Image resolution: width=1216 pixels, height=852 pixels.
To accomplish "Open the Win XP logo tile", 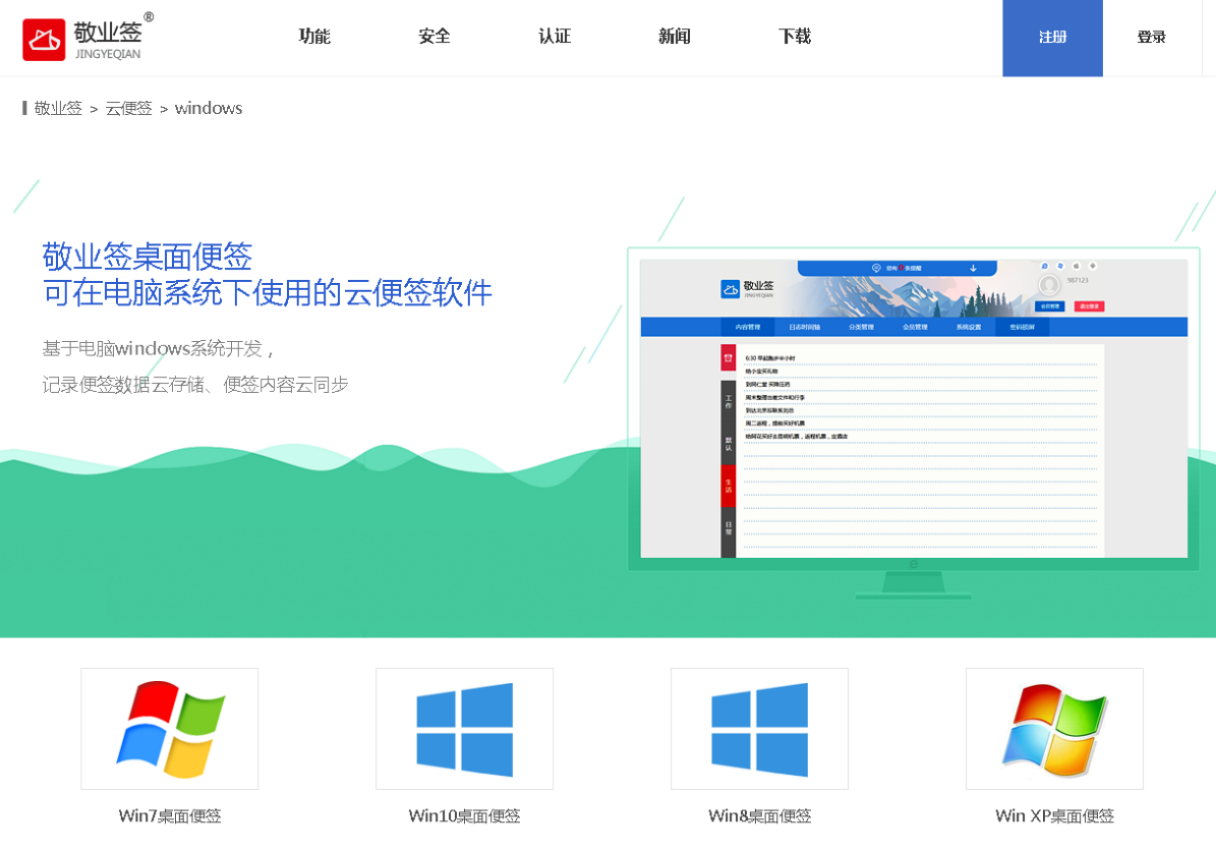I will pos(1054,728).
